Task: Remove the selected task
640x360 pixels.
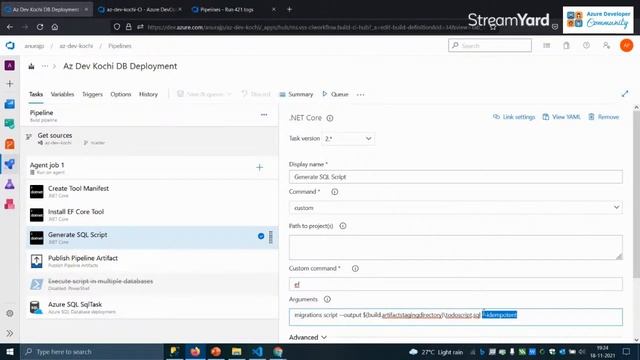Action: [604, 117]
